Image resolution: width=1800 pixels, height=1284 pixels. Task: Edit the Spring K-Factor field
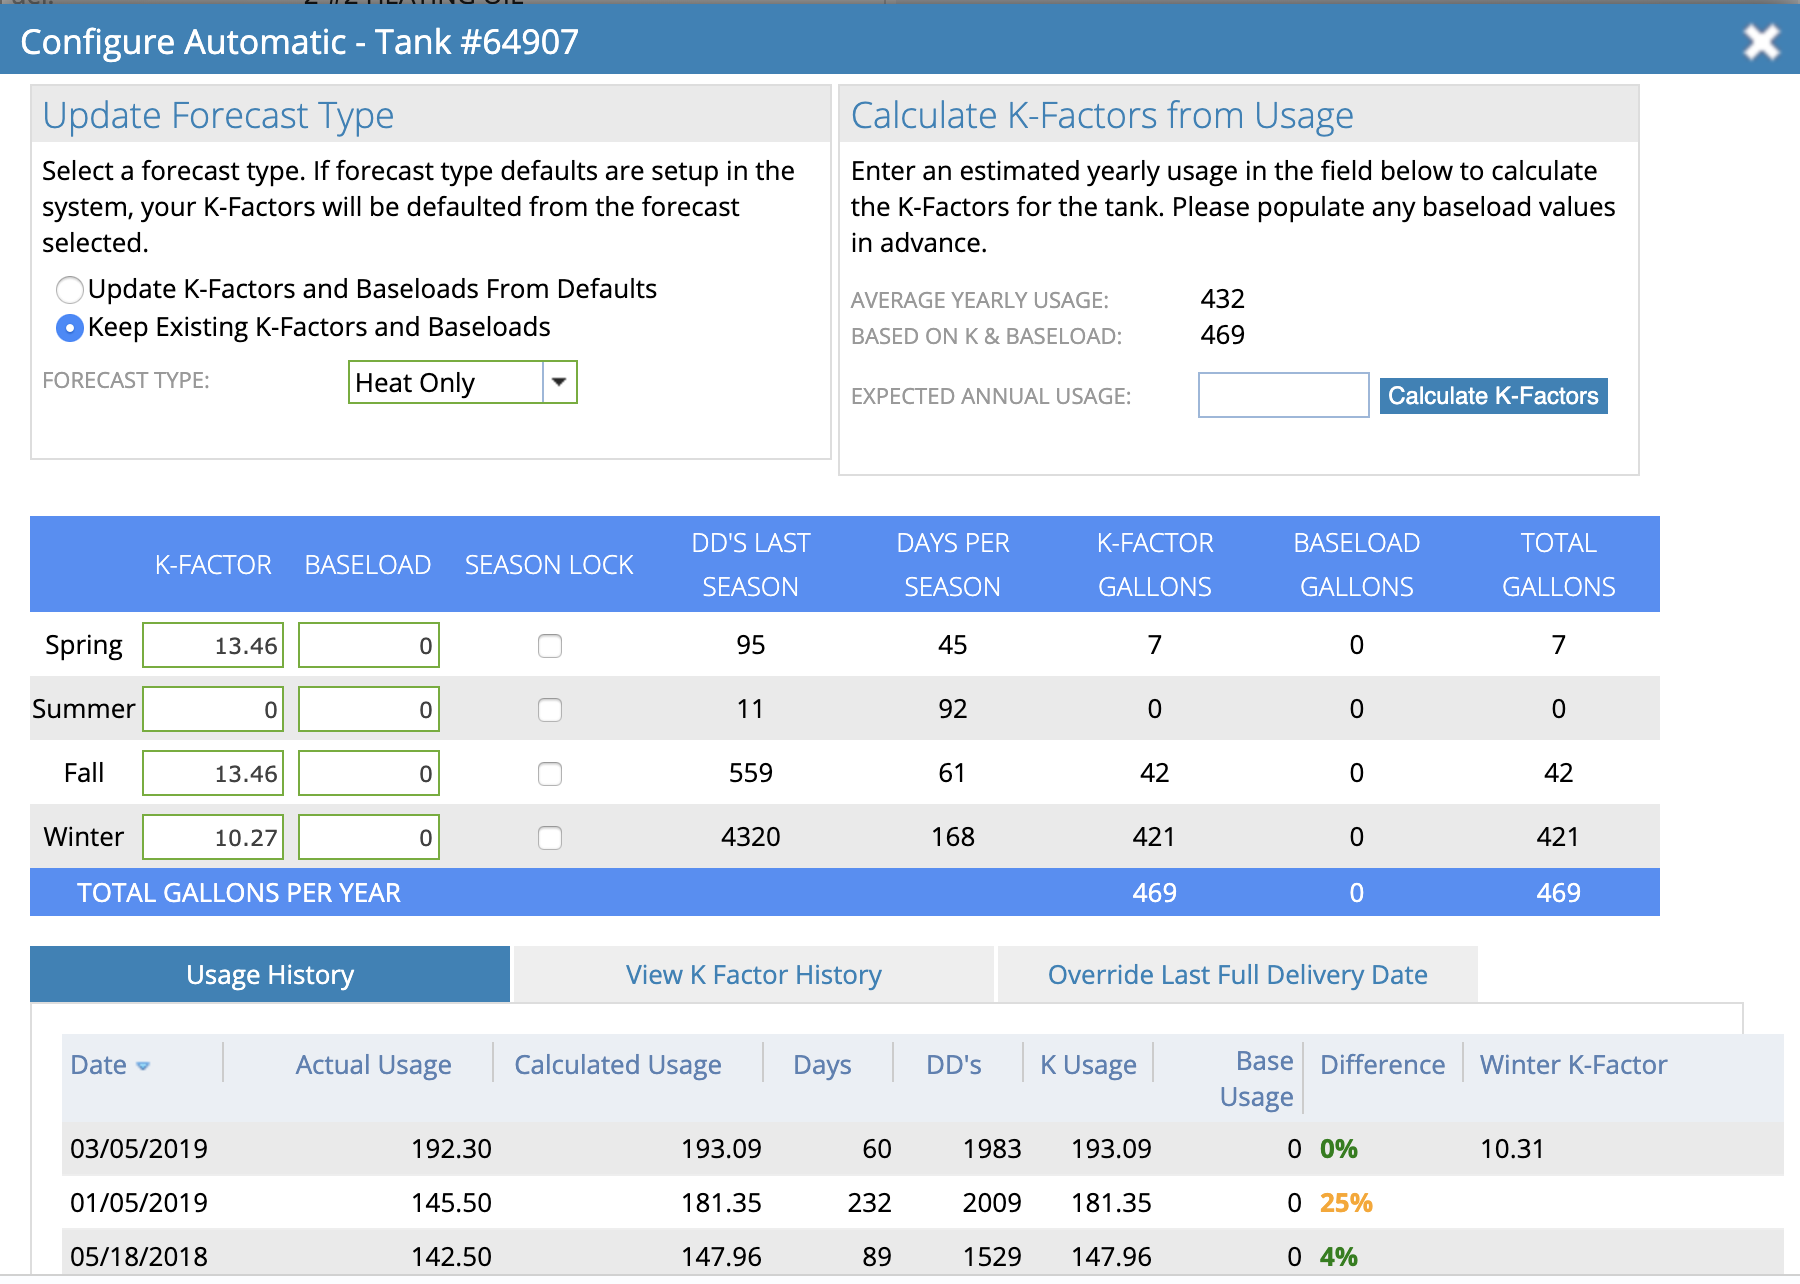pyautogui.click(x=213, y=646)
